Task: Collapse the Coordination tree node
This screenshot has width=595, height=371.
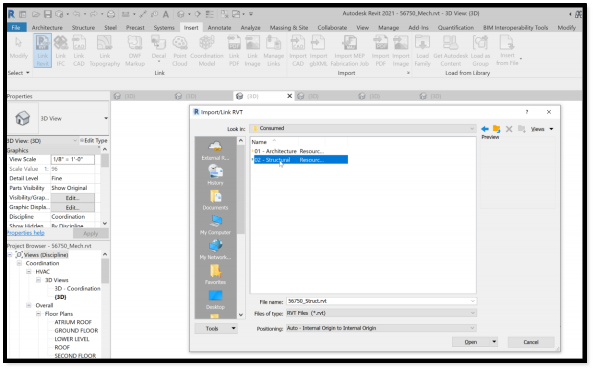Action: 19,263
